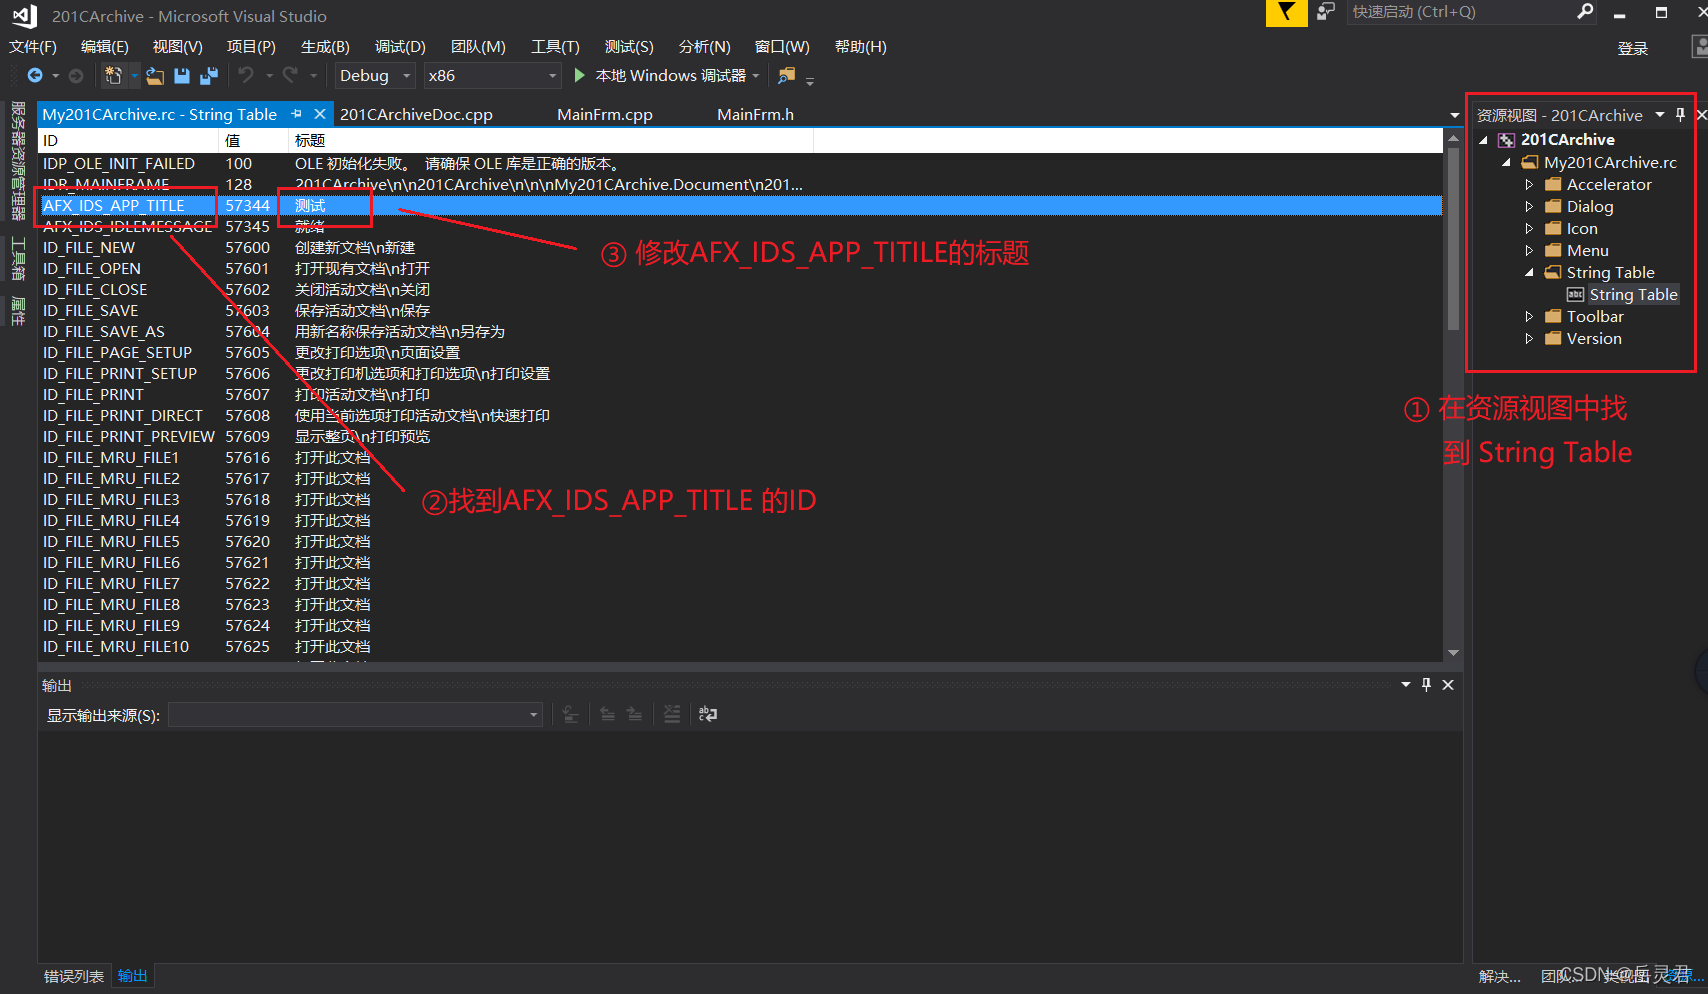This screenshot has width=1708, height=994.
Task: Collapse the String Table folder node
Action: pos(1529,273)
